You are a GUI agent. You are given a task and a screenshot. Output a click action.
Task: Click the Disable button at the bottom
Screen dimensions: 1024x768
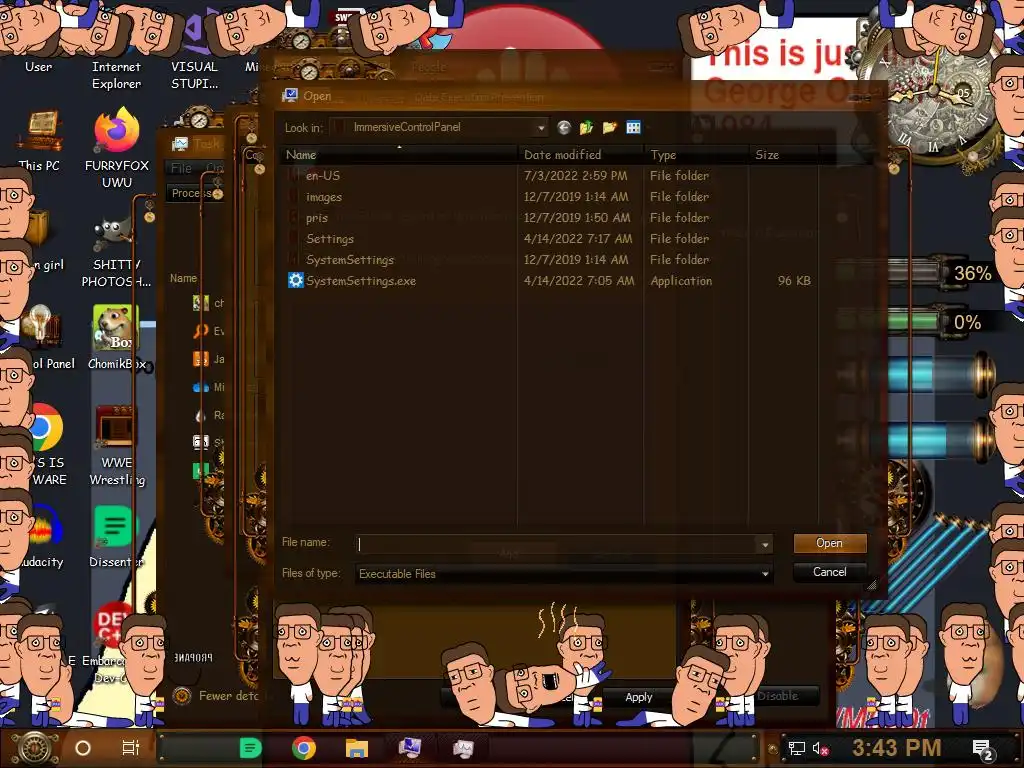point(777,696)
